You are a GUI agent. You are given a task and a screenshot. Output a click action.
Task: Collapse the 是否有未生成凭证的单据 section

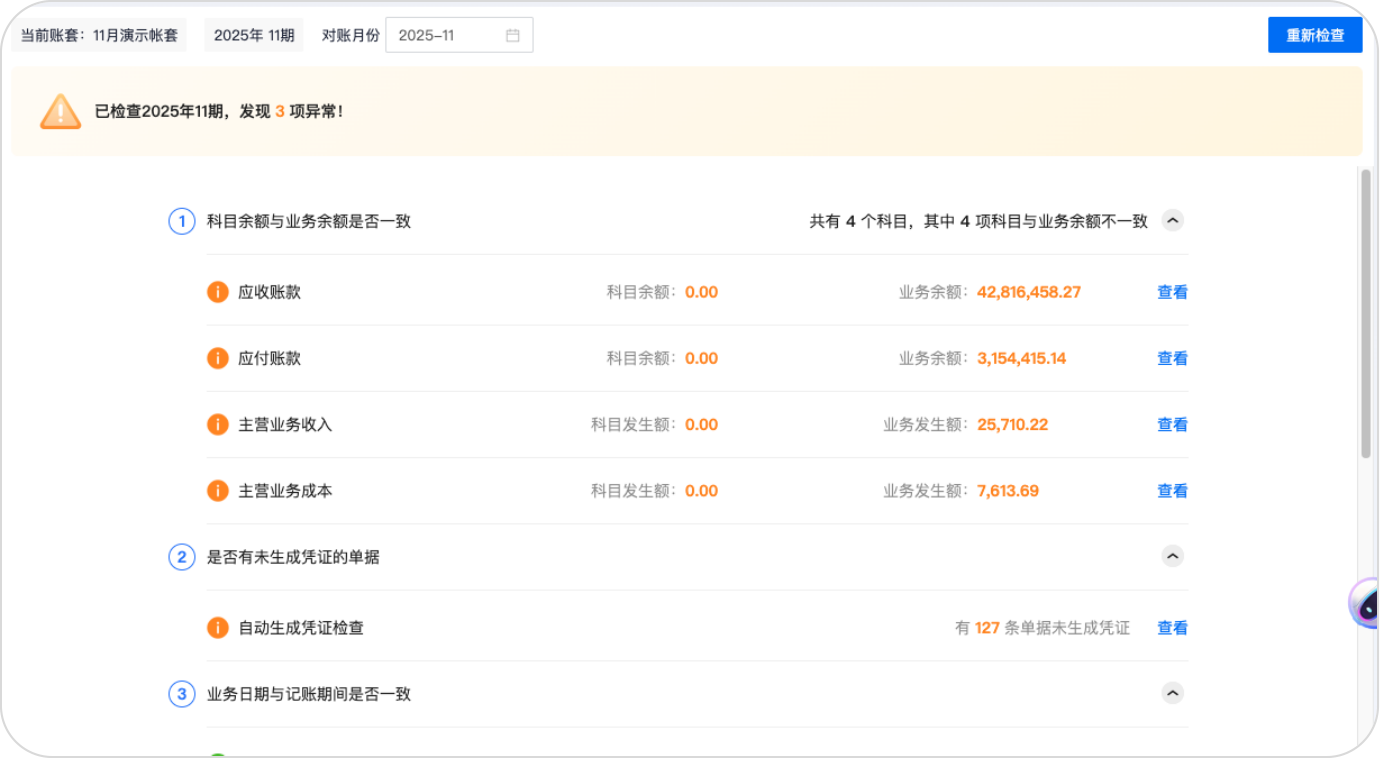click(1173, 557)
